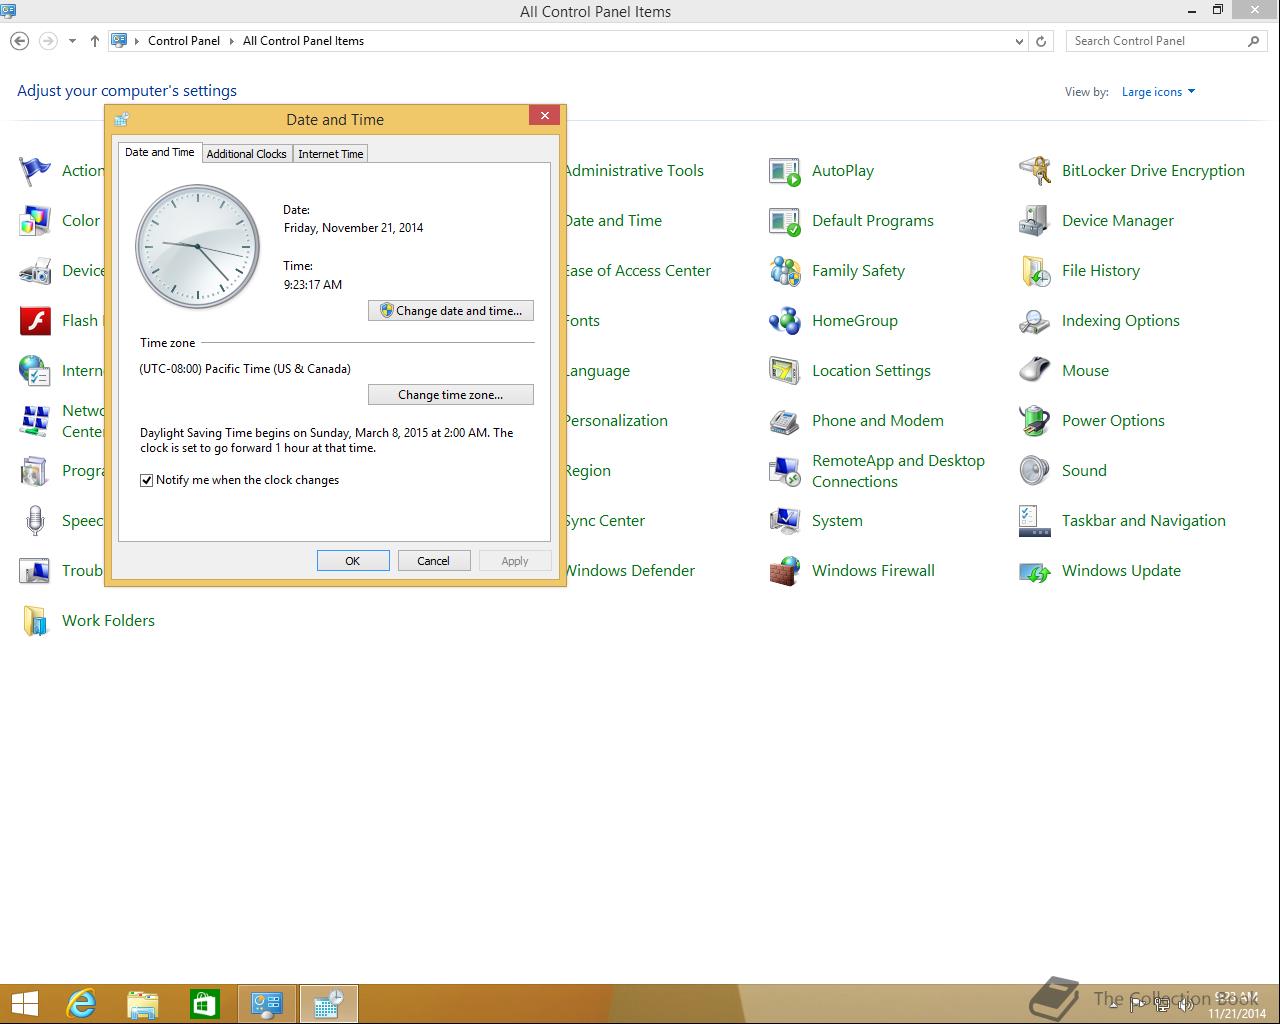Click in the Search Control Panel field

click(x=1157, y=41)
